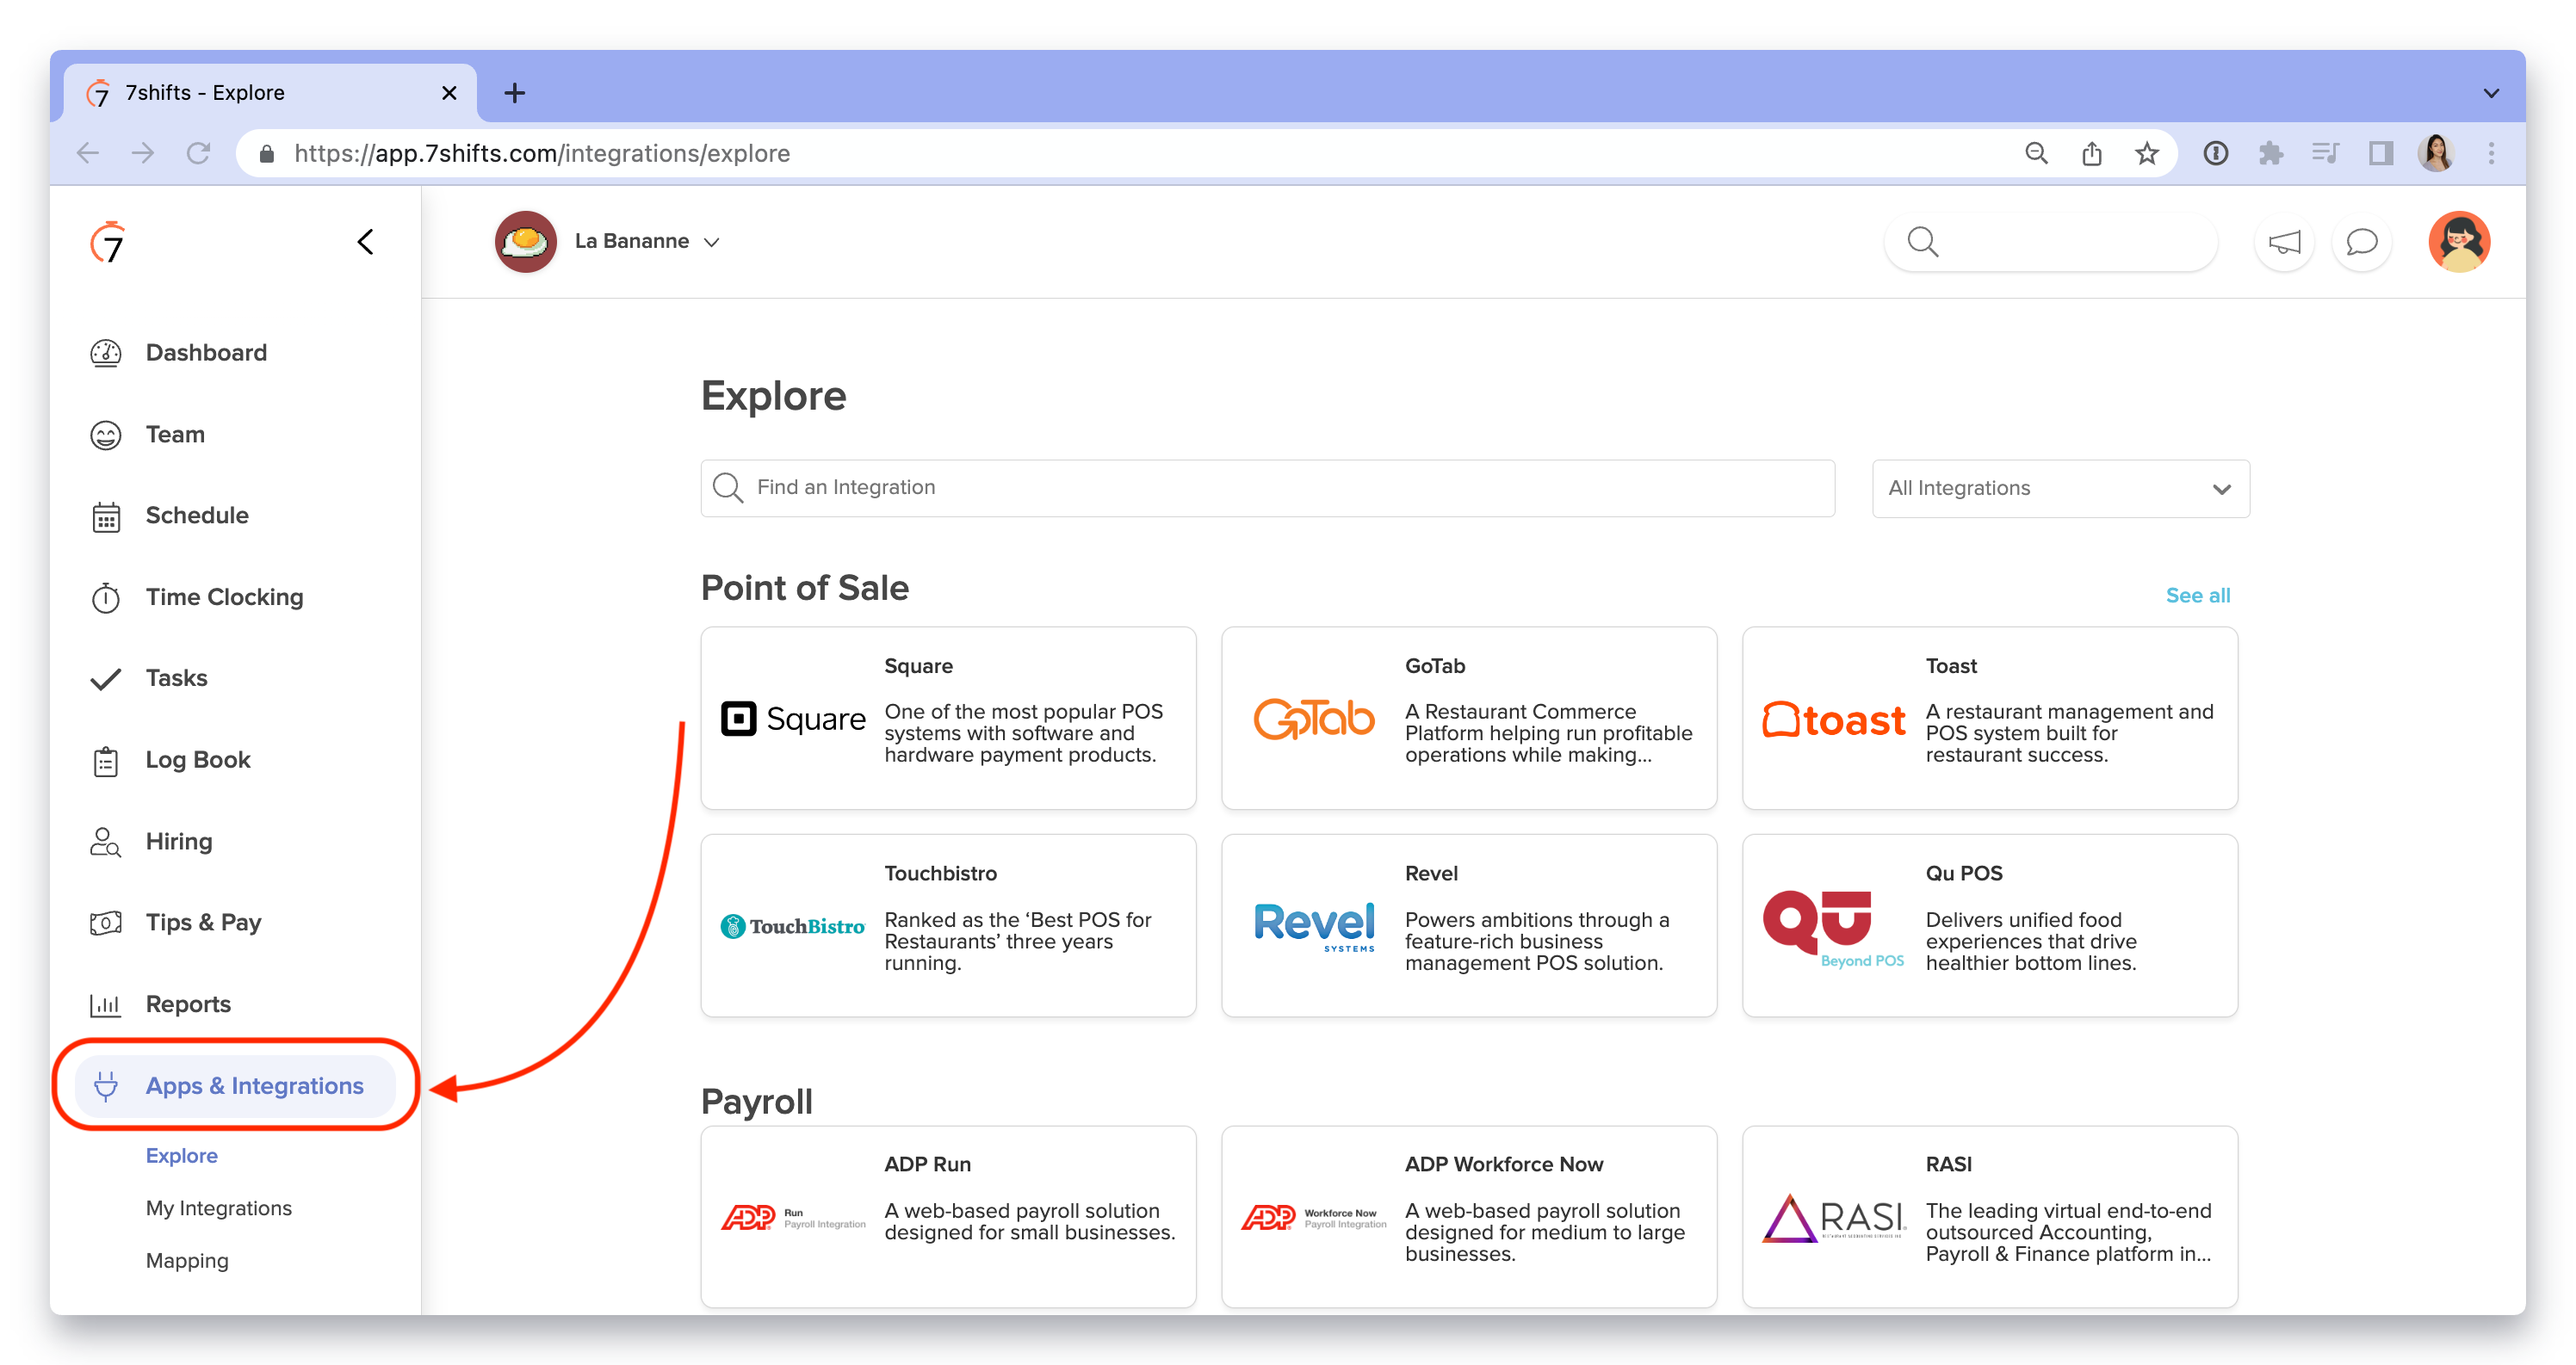Click the Reports bar chart icon

click(x=108, y=1004)
